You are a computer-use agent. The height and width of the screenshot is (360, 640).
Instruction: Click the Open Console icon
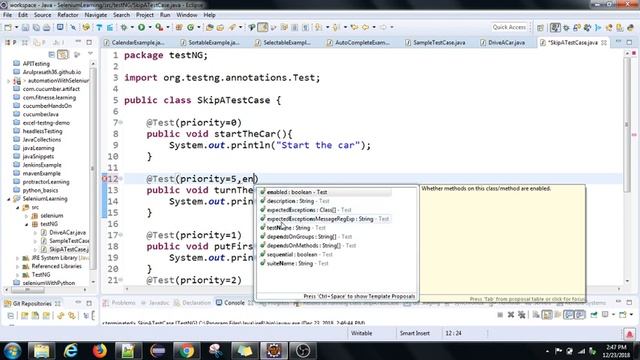click(x=623, y=315)
